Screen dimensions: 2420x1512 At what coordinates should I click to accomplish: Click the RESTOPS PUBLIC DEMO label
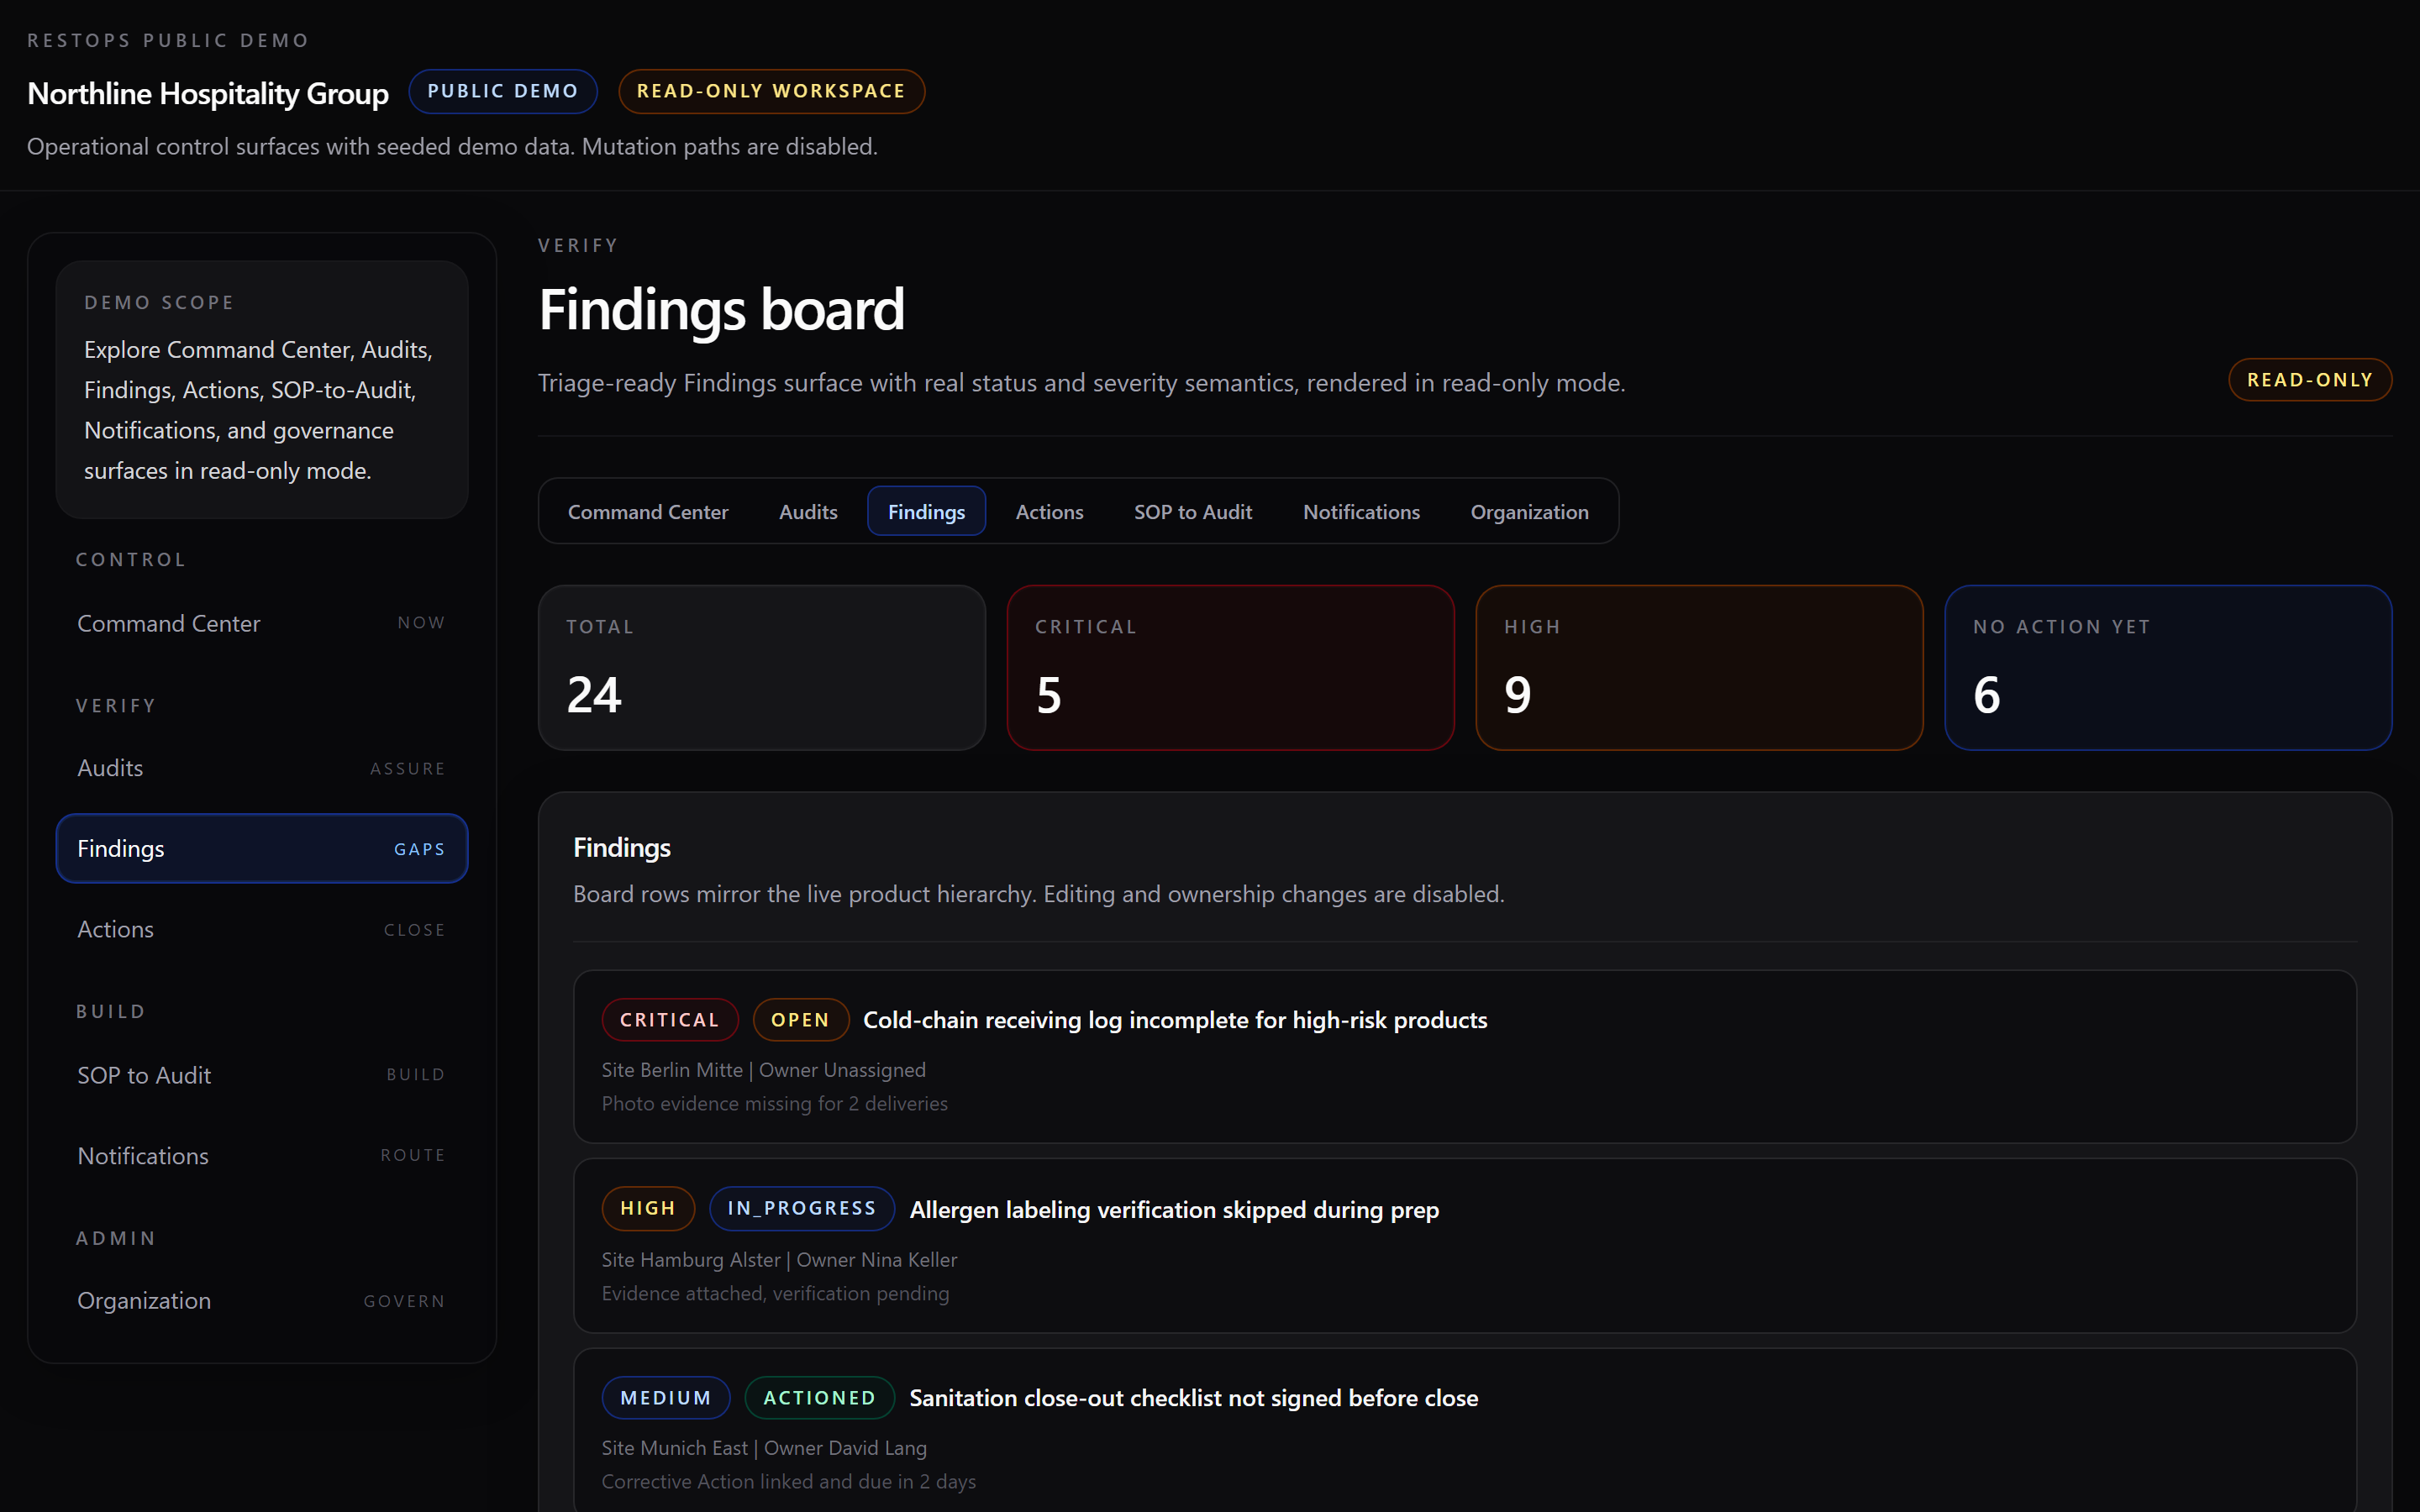(168, 40)
